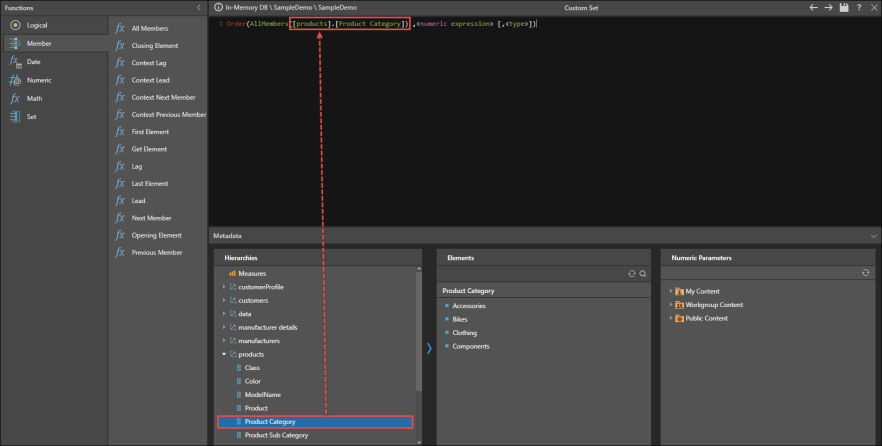Save the custom set
The height and width of the screenshot is (446, 882).
[844, 7]
